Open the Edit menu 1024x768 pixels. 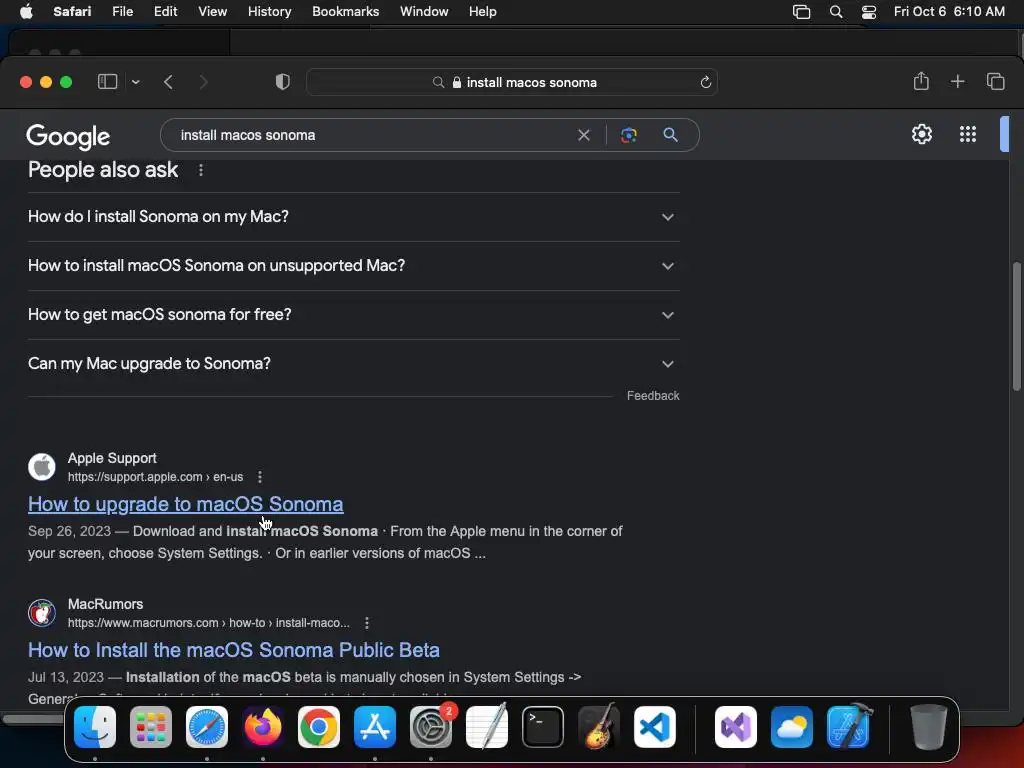pyautogui.click(x=165, y=12)
